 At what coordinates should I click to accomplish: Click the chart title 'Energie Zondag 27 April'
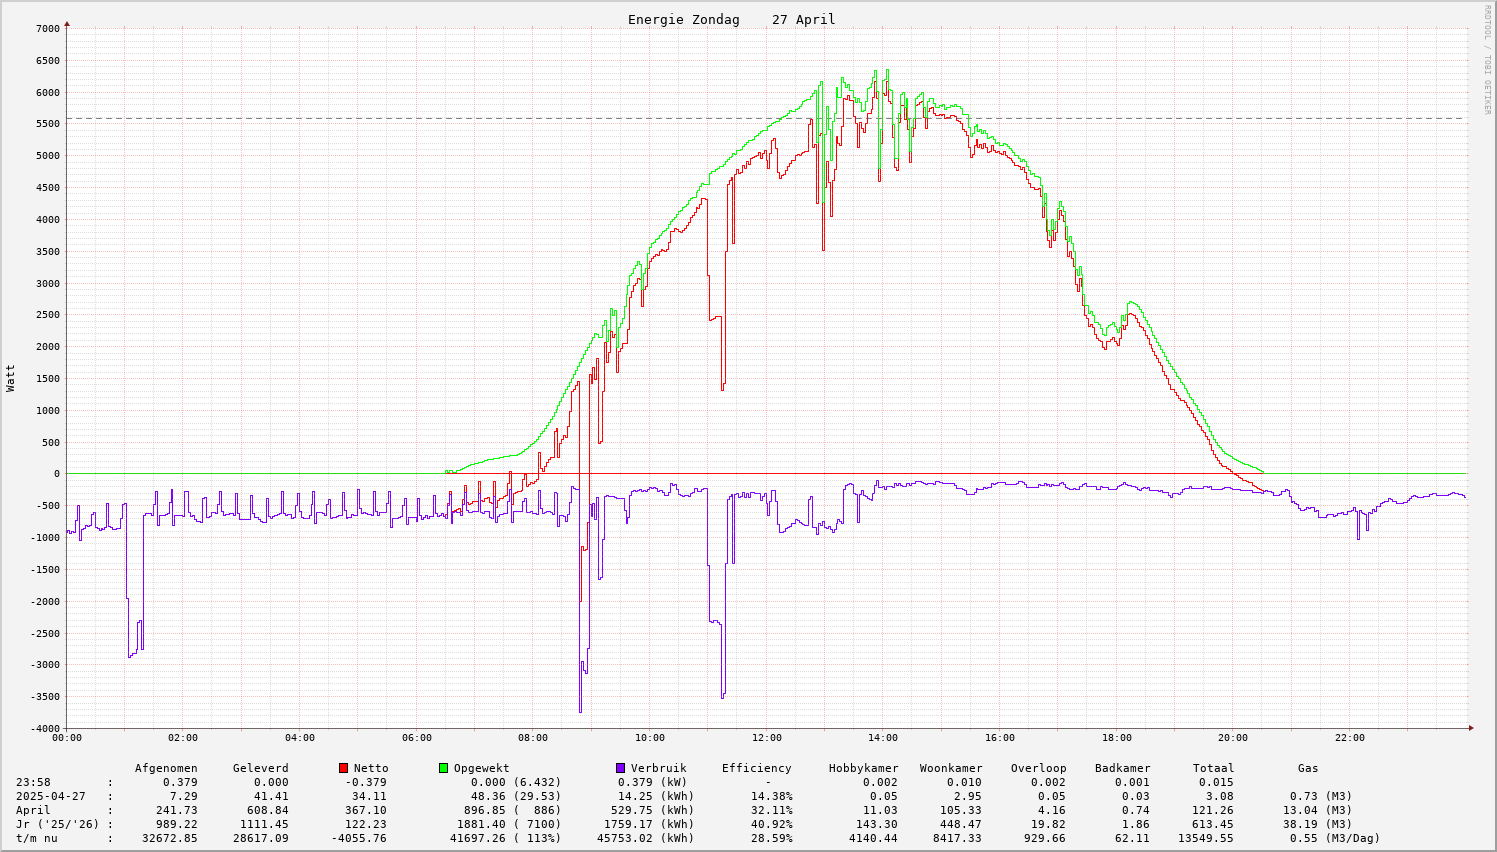(731, 19)
